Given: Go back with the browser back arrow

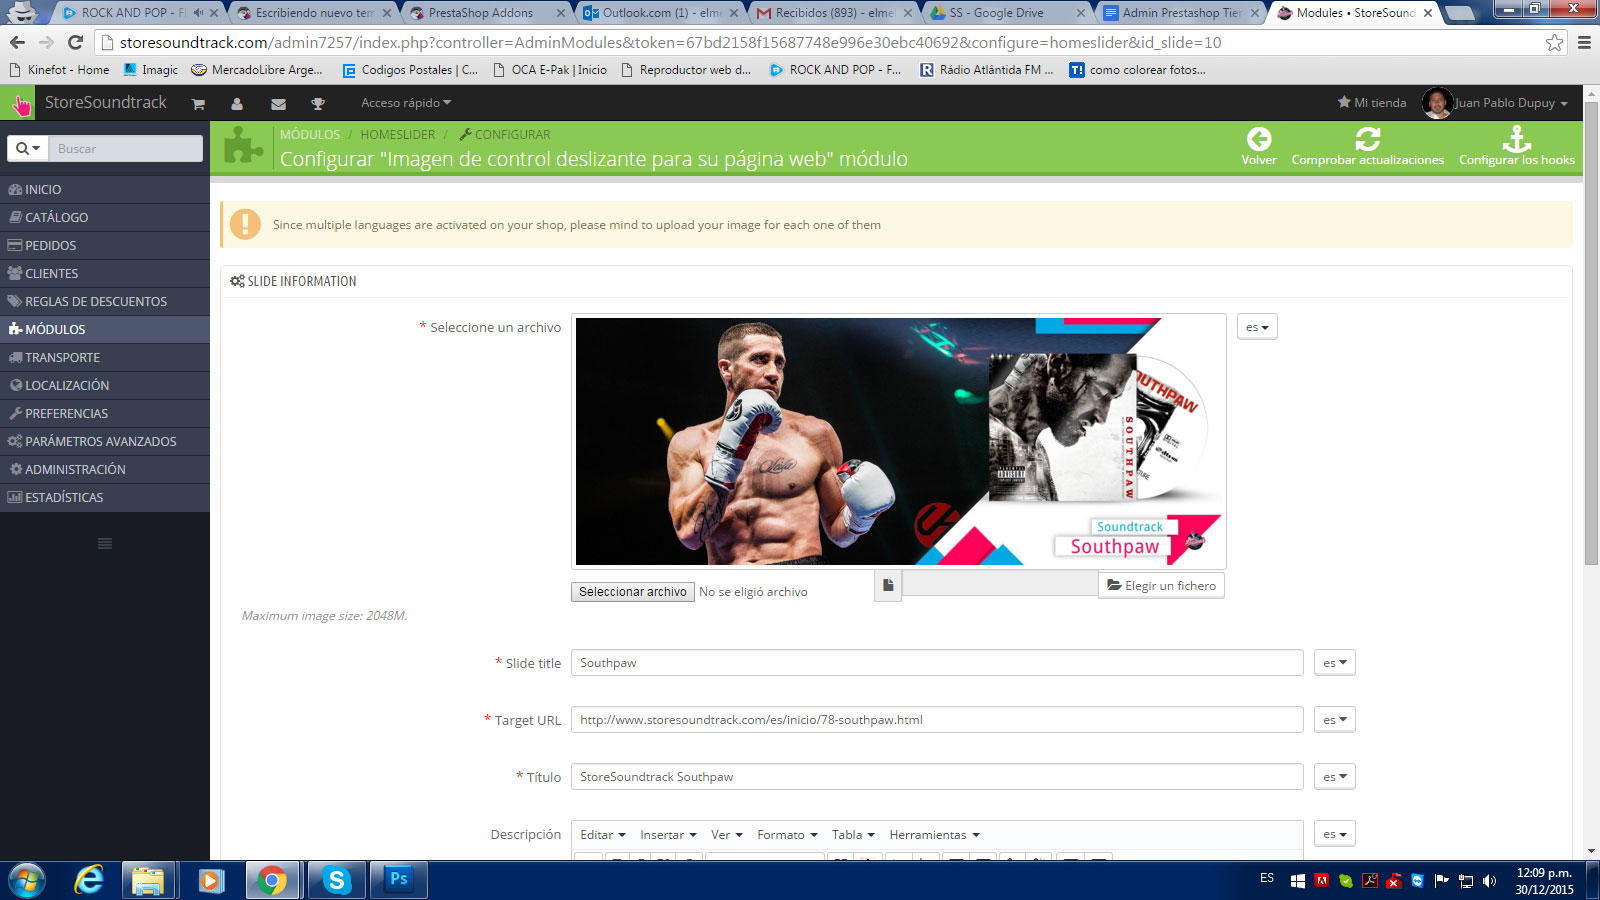Looking at the screenshot, I should coord(17,42).
